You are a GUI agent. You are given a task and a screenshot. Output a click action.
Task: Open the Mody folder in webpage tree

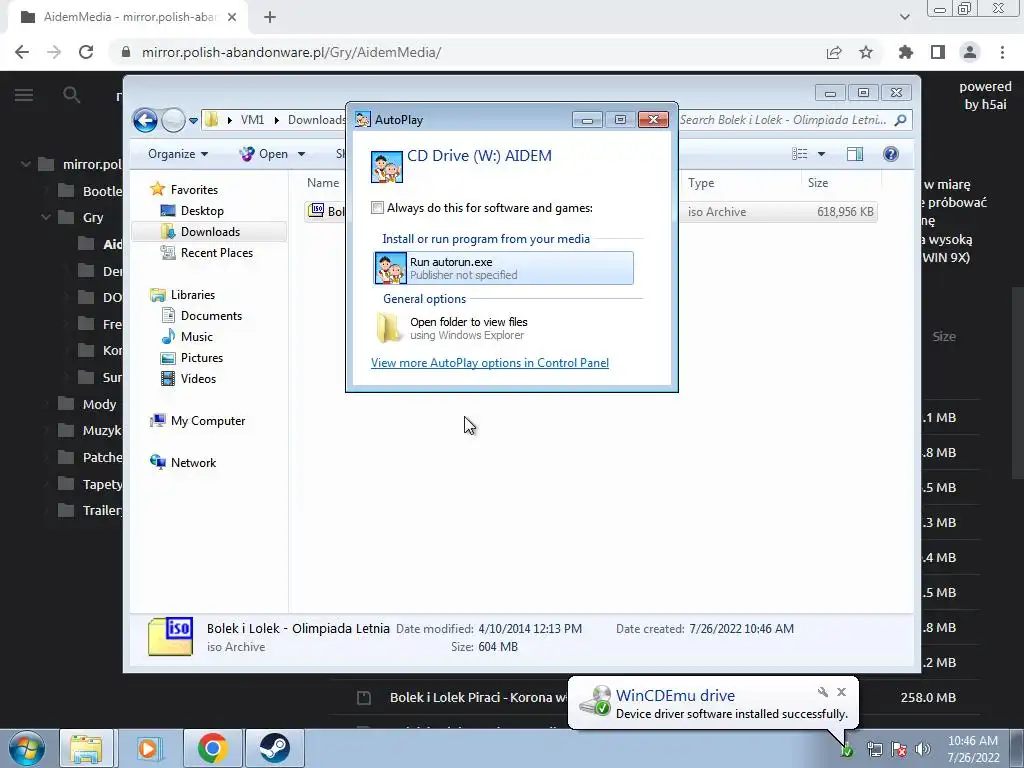88,404
